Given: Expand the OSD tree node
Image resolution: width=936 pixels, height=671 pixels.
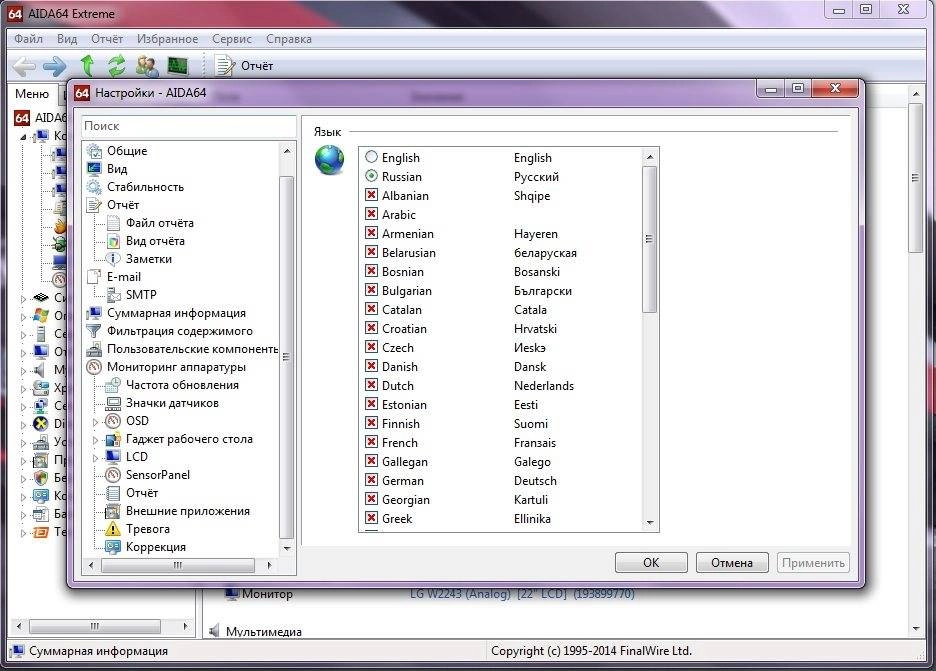Looking at the screenshot, I should click(x=95, y=422).
